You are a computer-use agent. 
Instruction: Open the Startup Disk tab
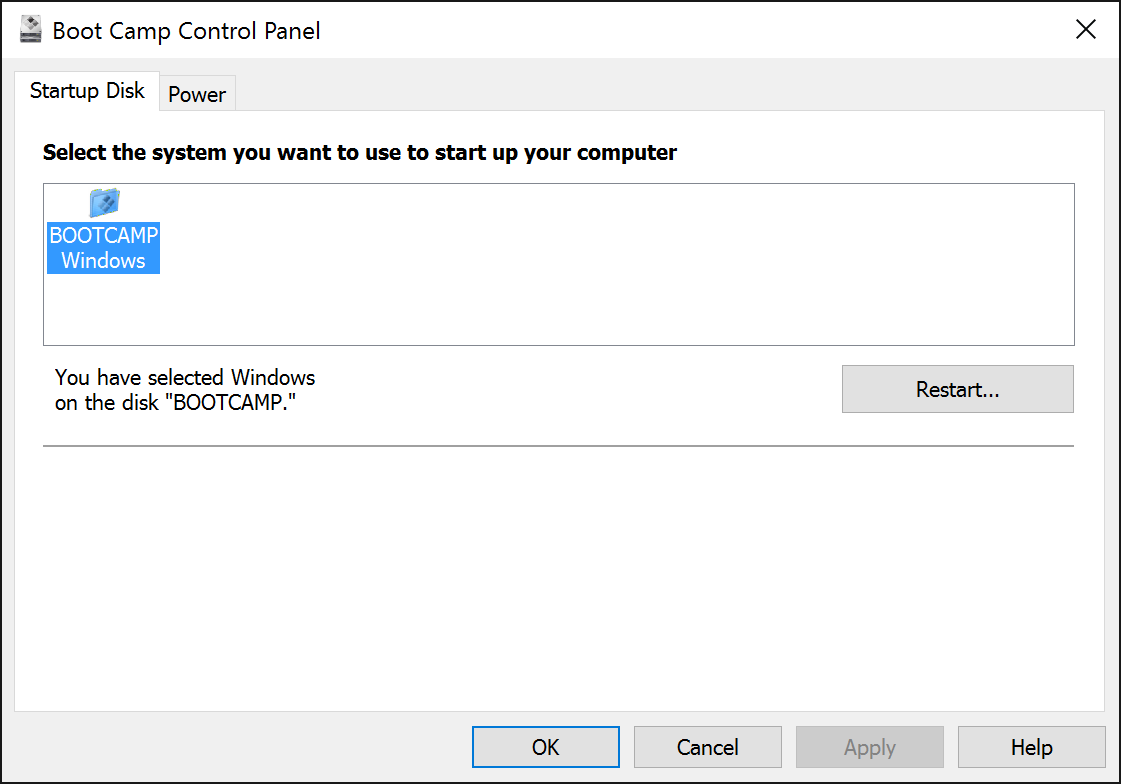click(x=87, y=91)
